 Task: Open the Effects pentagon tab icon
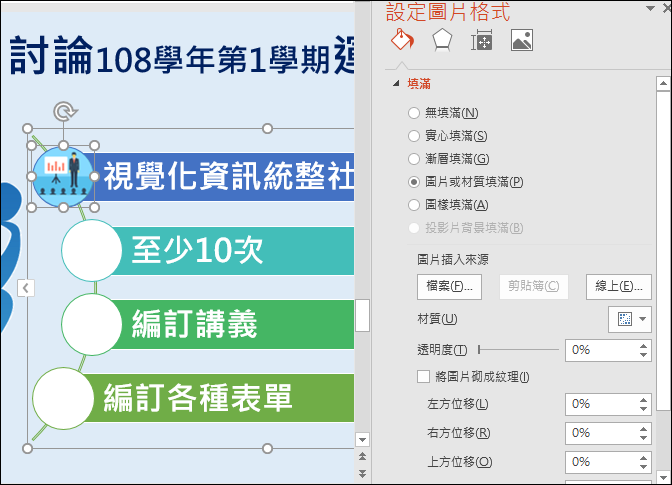tap(442, 40)
